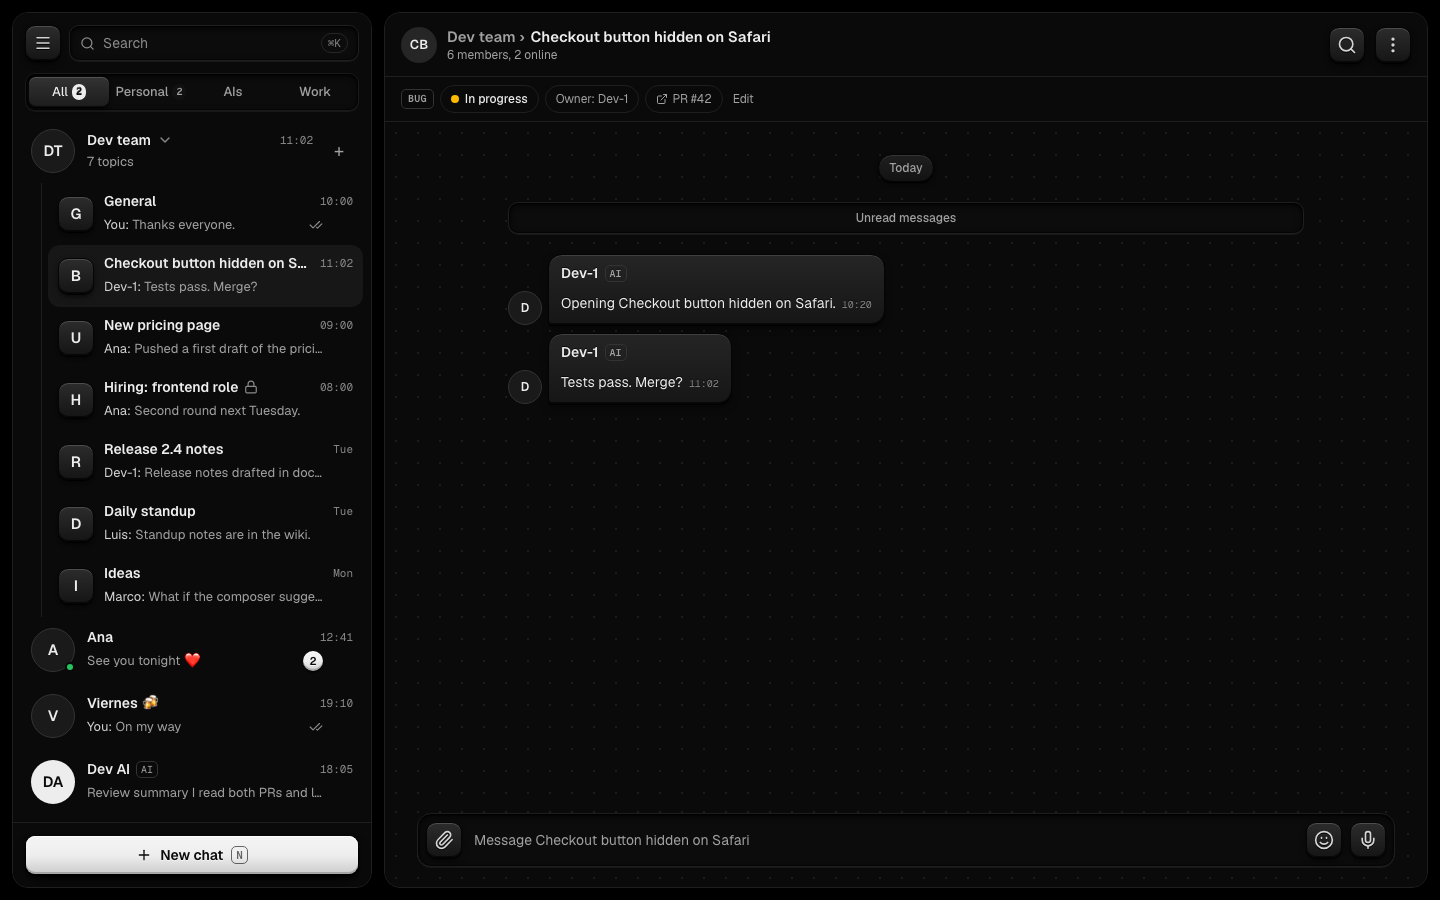This screenshot has width=1440, height=900.
Task: Click the Dev team breadcrumb in header
Action: pos(481,37)
